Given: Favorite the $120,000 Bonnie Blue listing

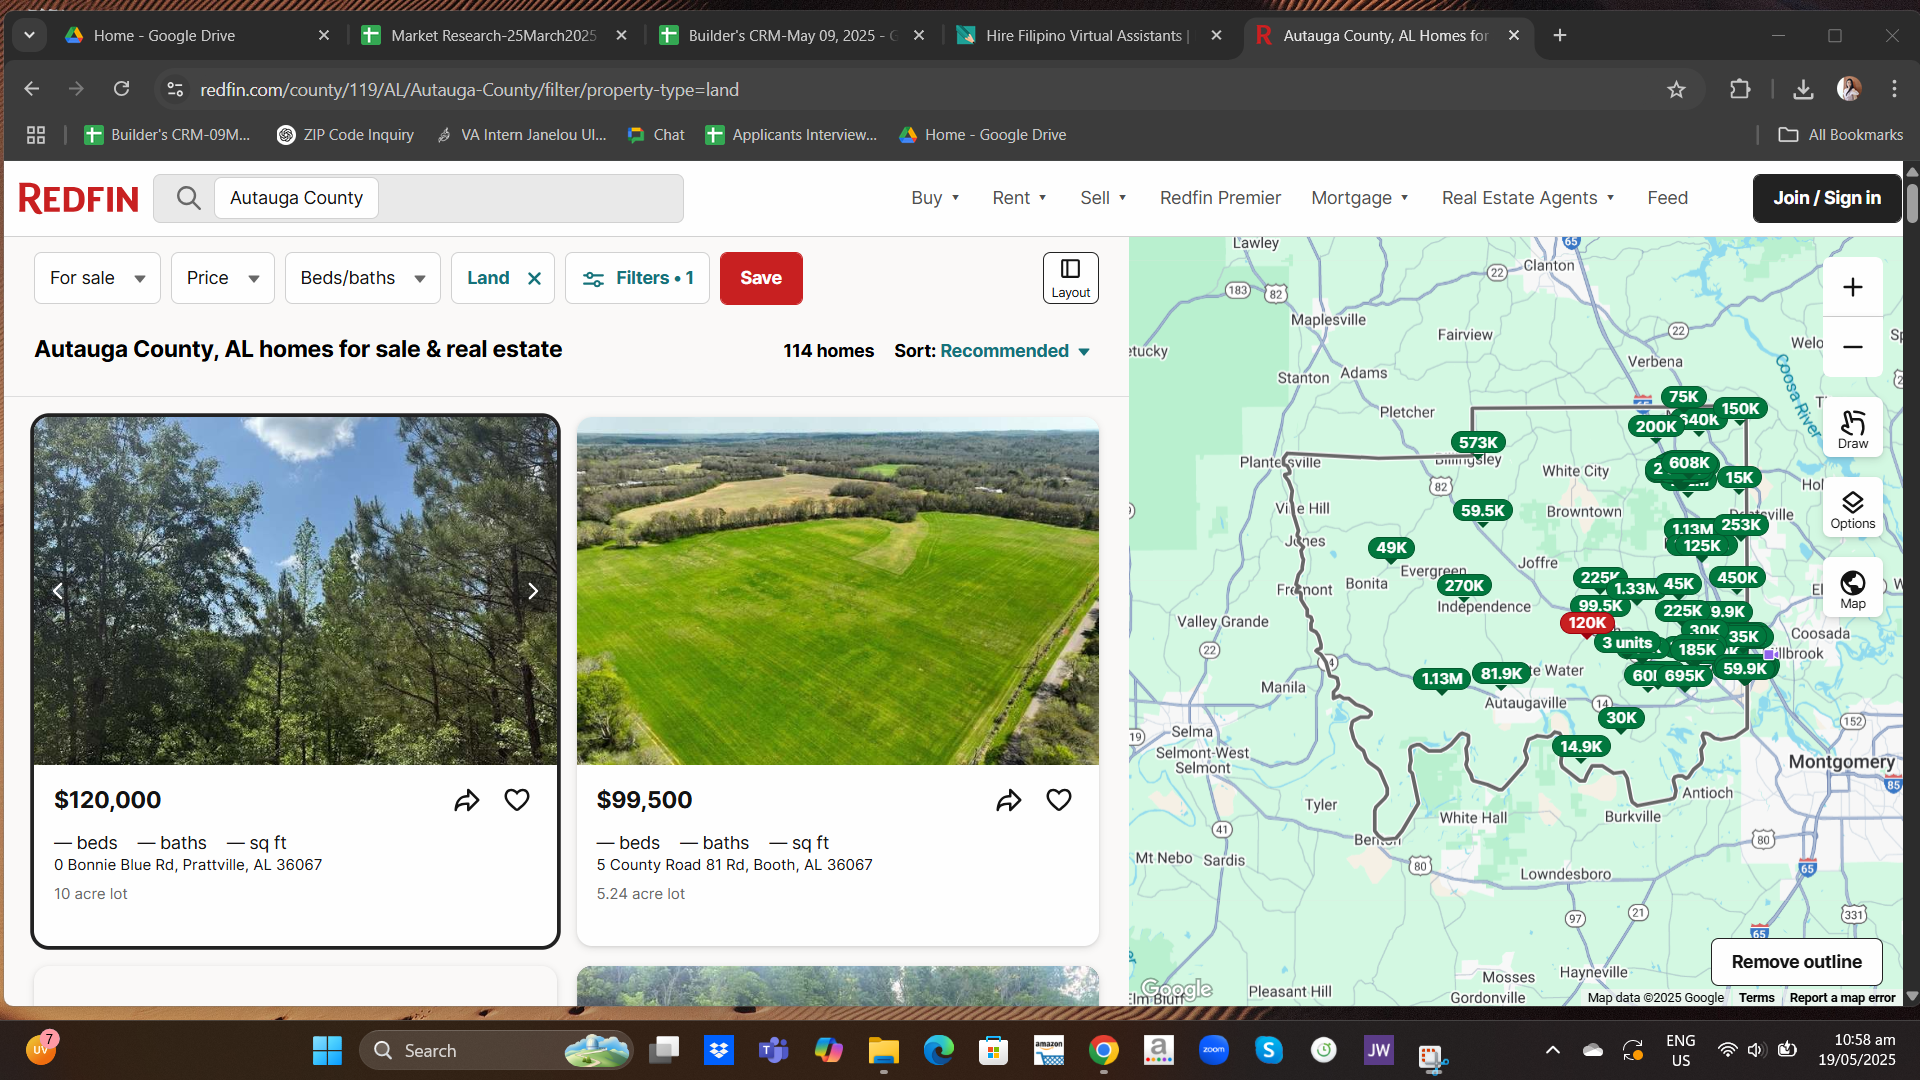Looking at the screenshot, I should (517, 800).
